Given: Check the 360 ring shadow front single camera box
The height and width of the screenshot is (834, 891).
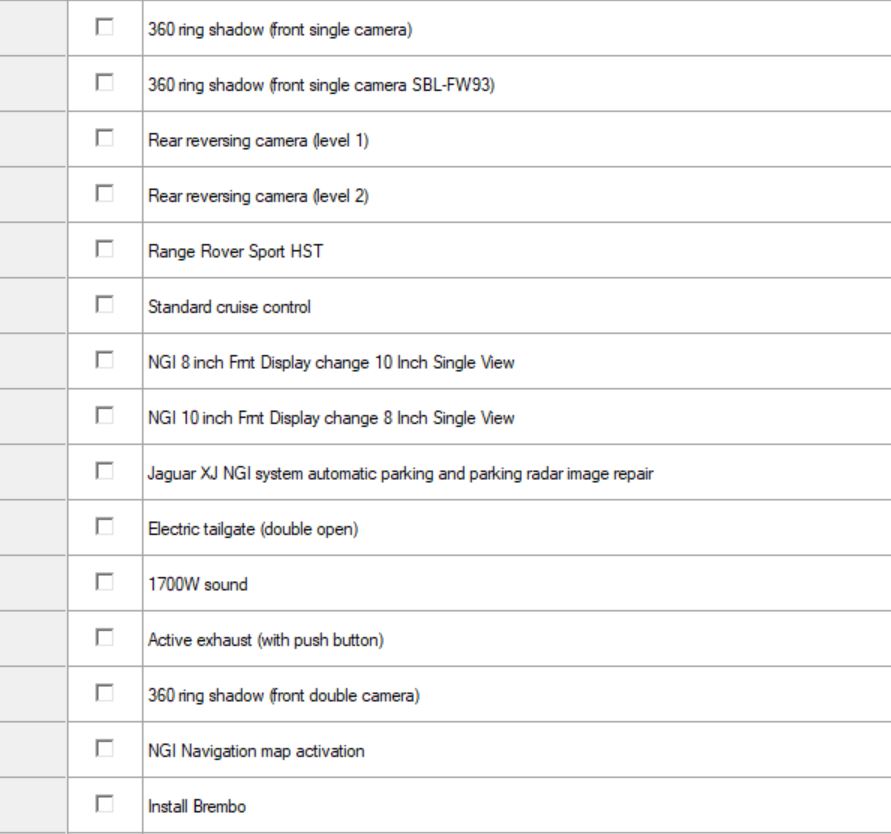Looking at the screenshot, I should pos(104,29).
